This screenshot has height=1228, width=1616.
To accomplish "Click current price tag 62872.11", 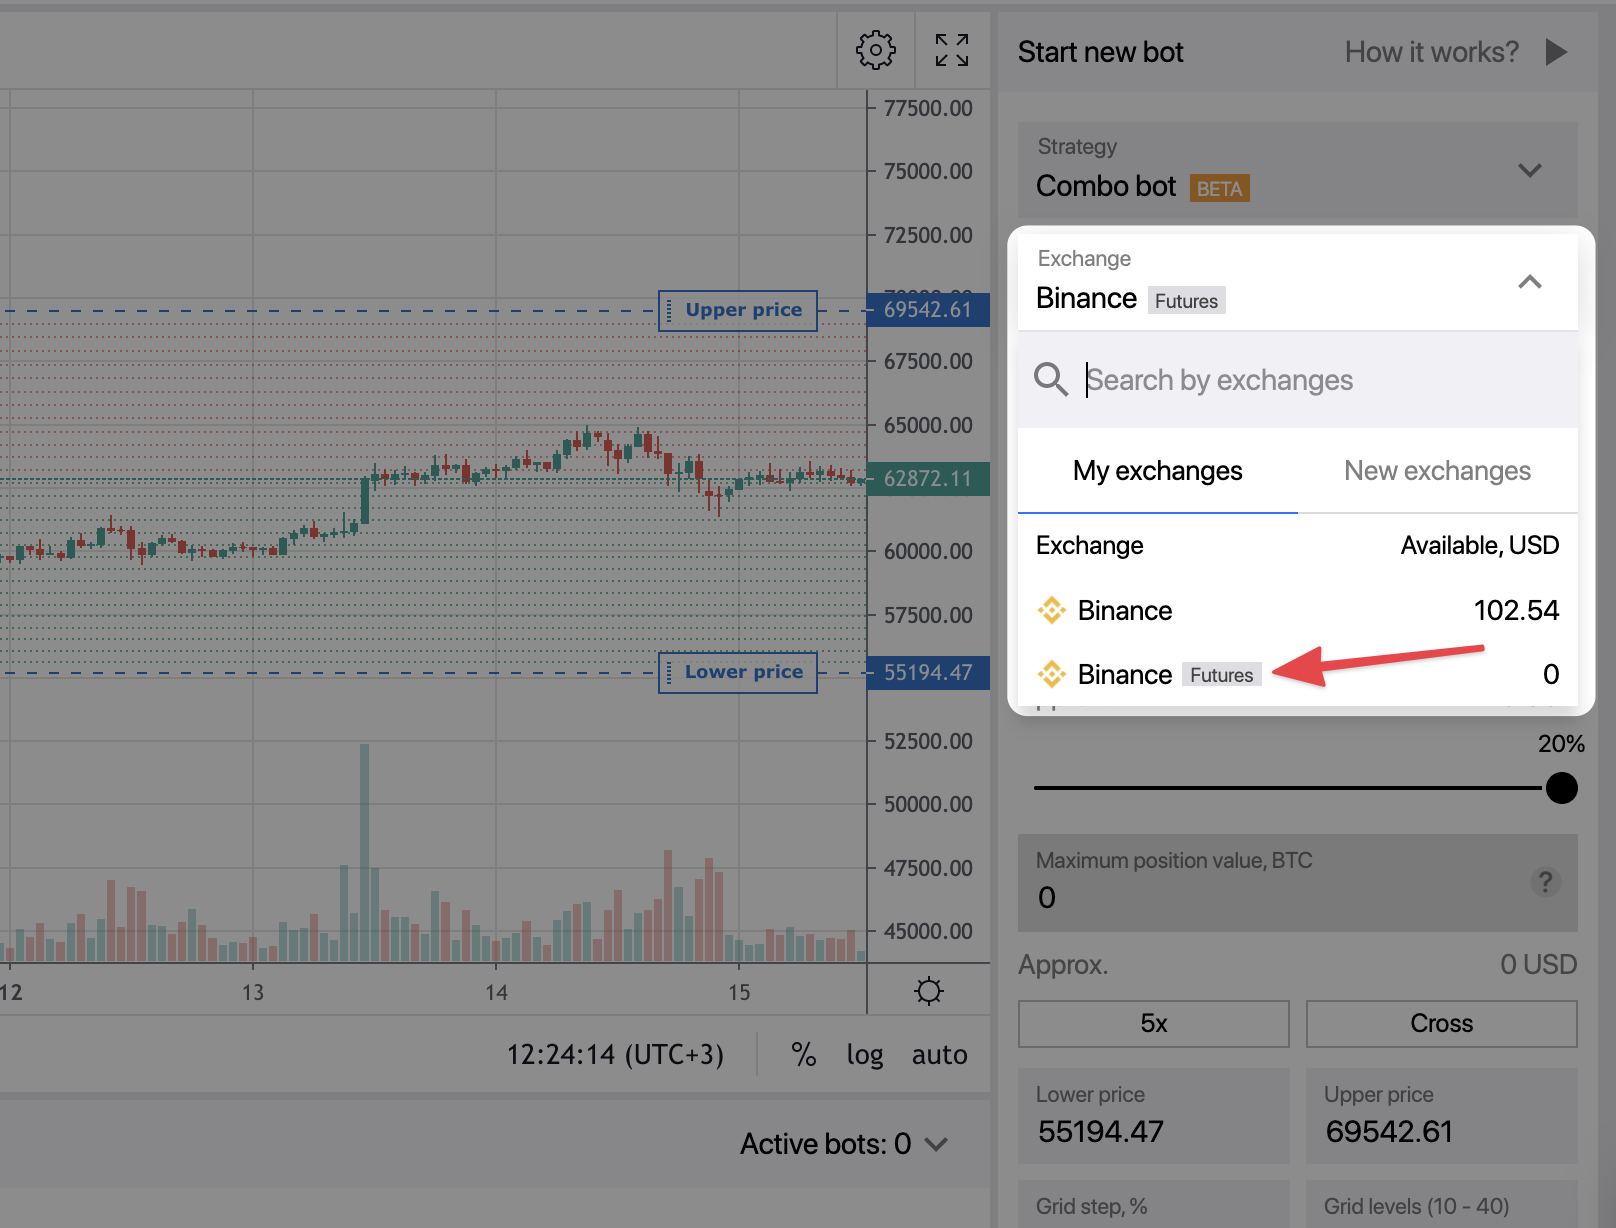I will pos(928,479).
